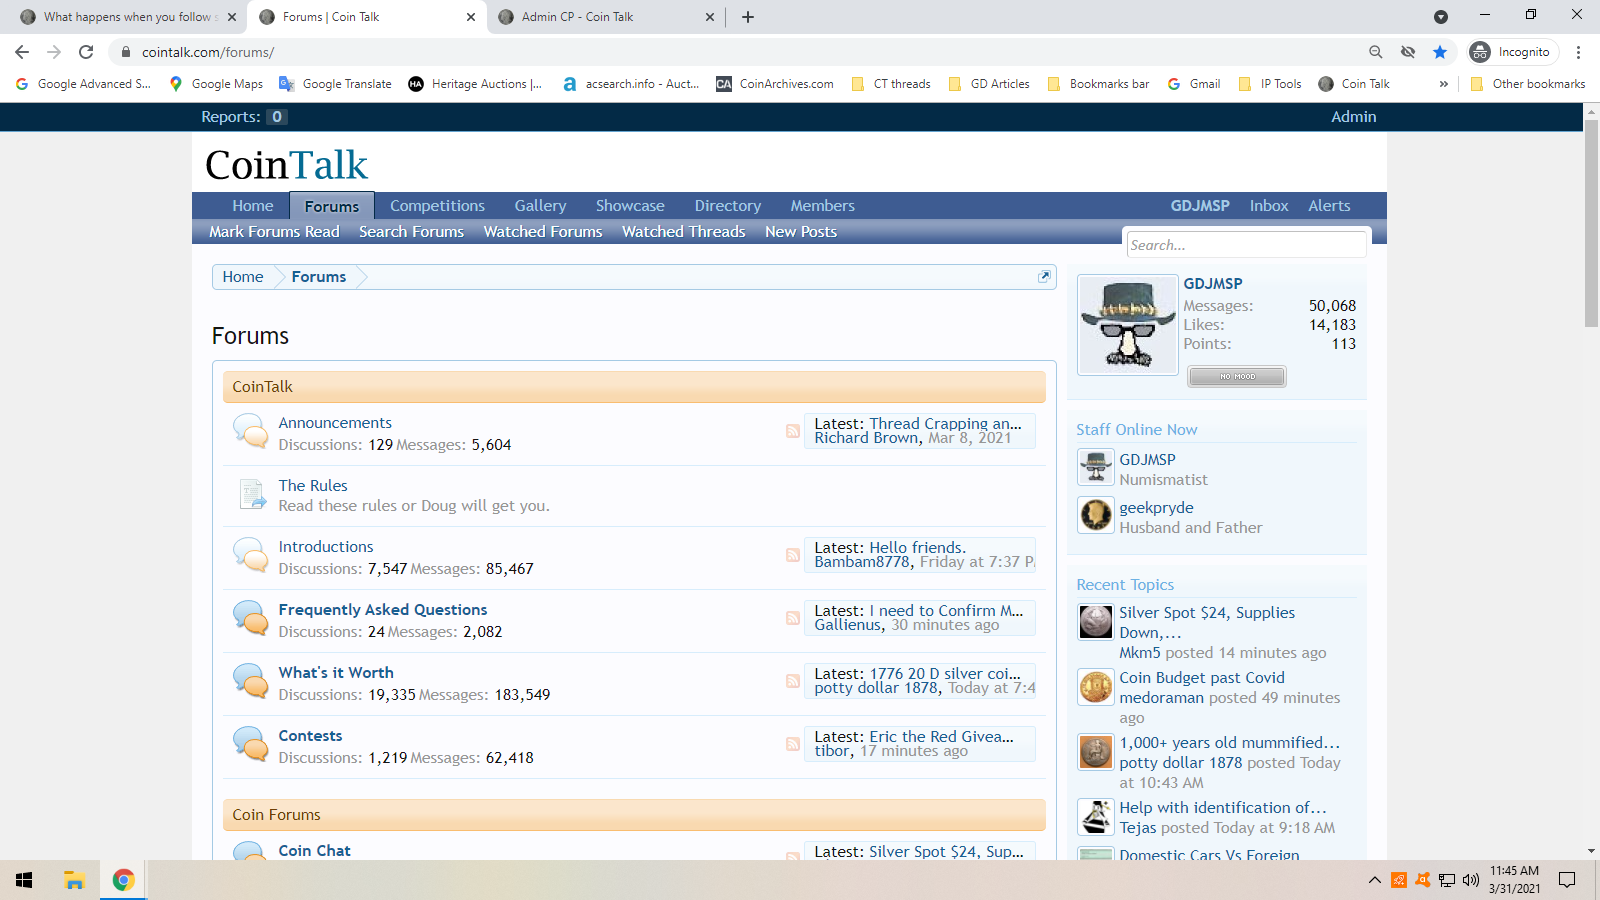Click the Incognito profile button

1512,52
